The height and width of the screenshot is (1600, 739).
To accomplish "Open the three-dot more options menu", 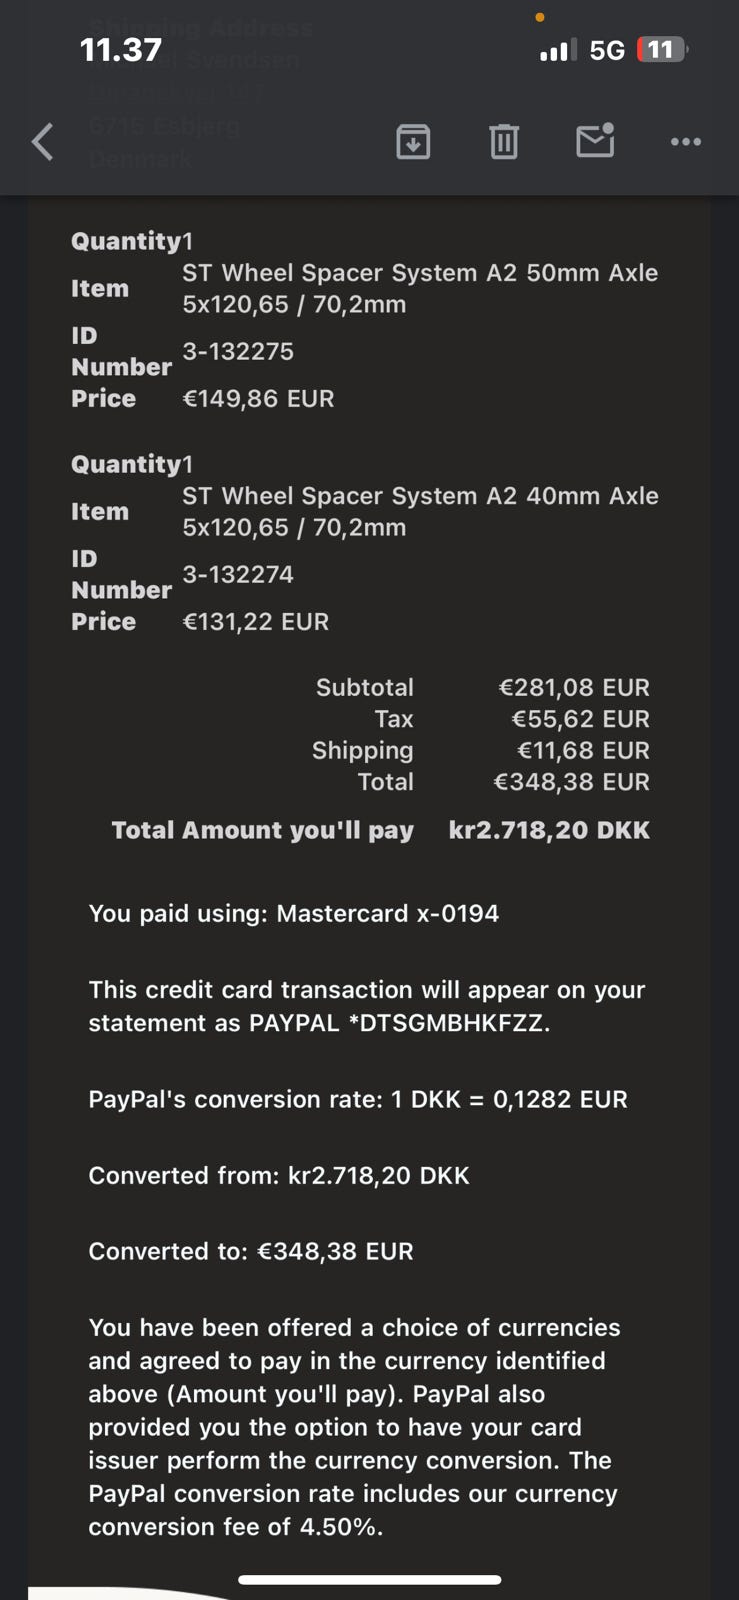I will pyautogui.click(x=685, y=142).
